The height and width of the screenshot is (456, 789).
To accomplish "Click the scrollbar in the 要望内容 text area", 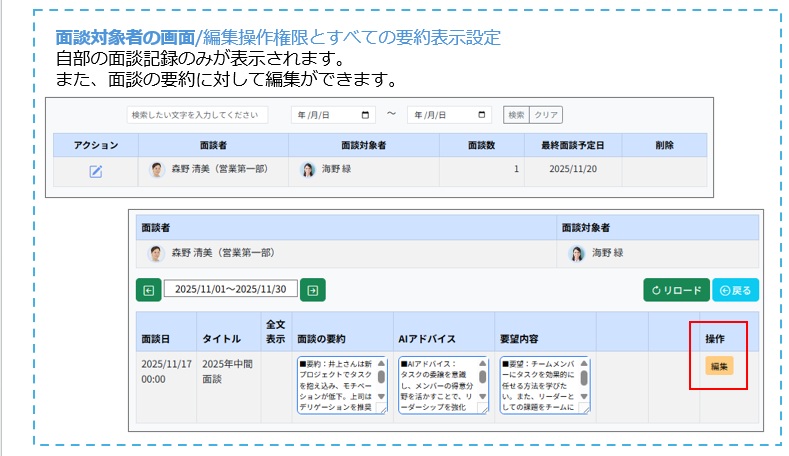I will 584,377.
